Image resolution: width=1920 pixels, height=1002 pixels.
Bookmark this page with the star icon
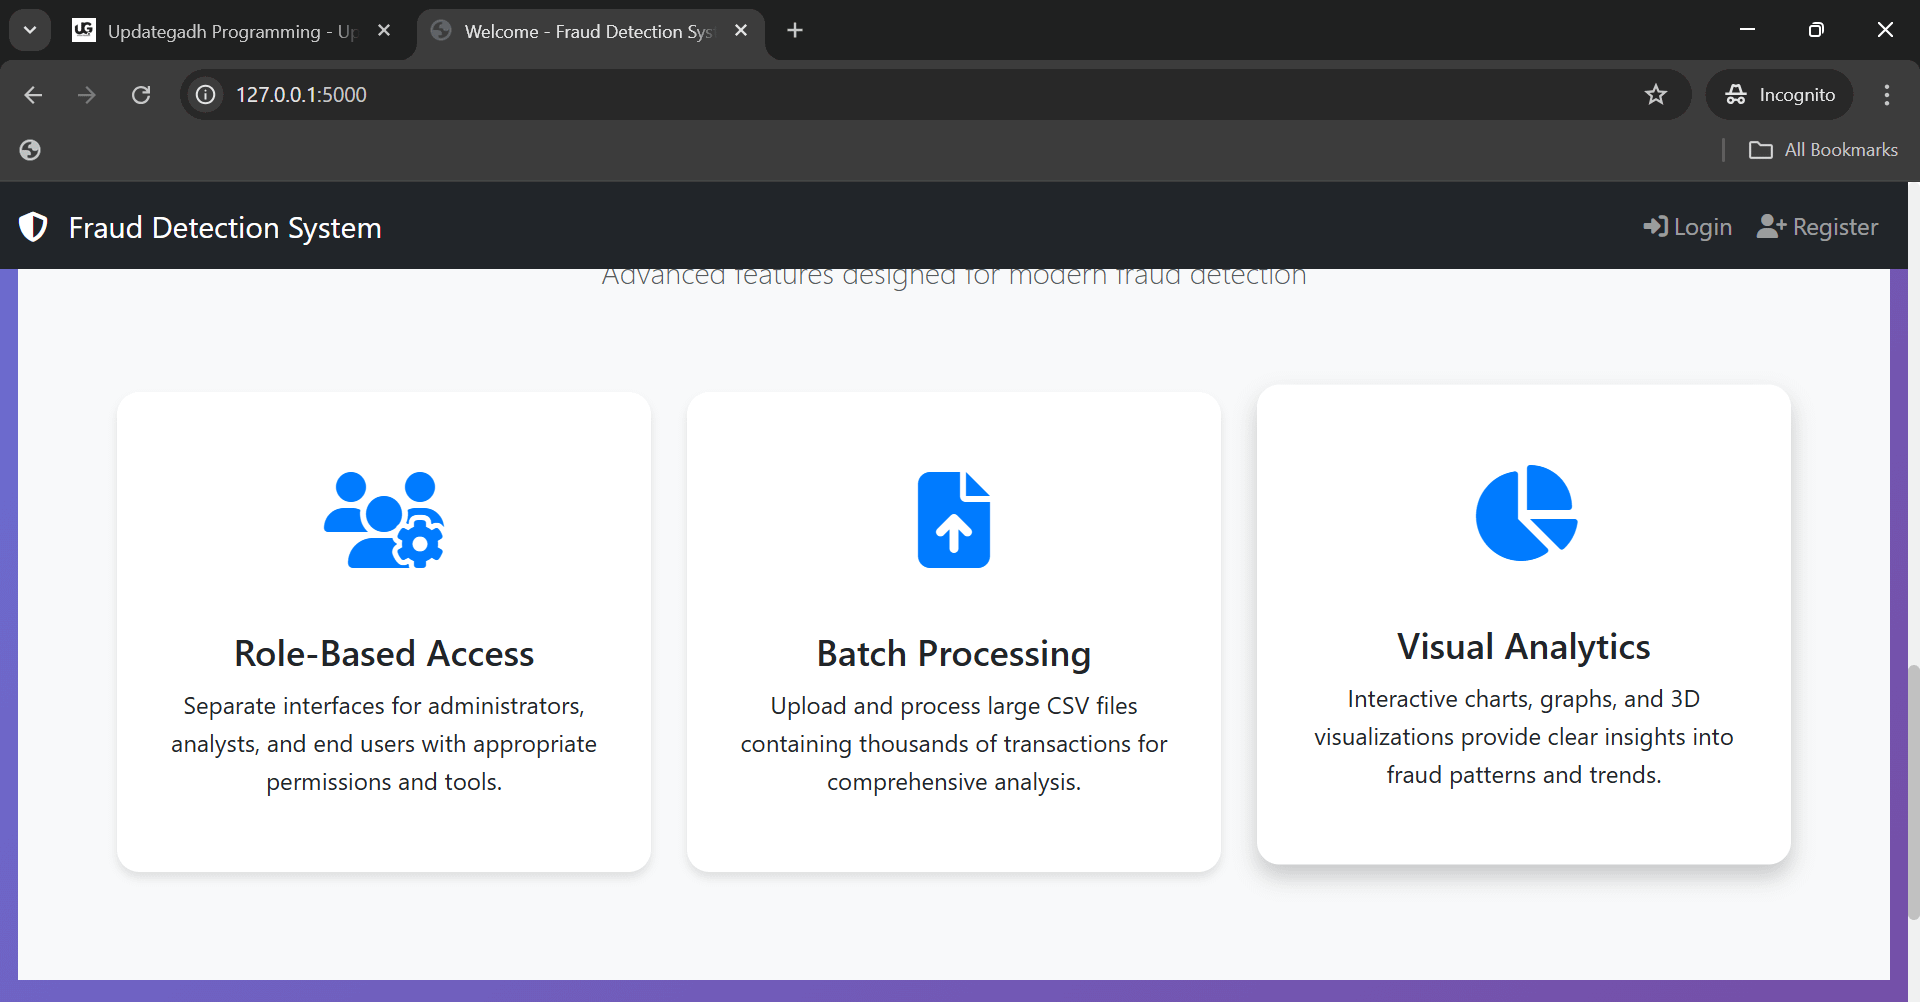pyautogui.click(x=1656, y=95)
